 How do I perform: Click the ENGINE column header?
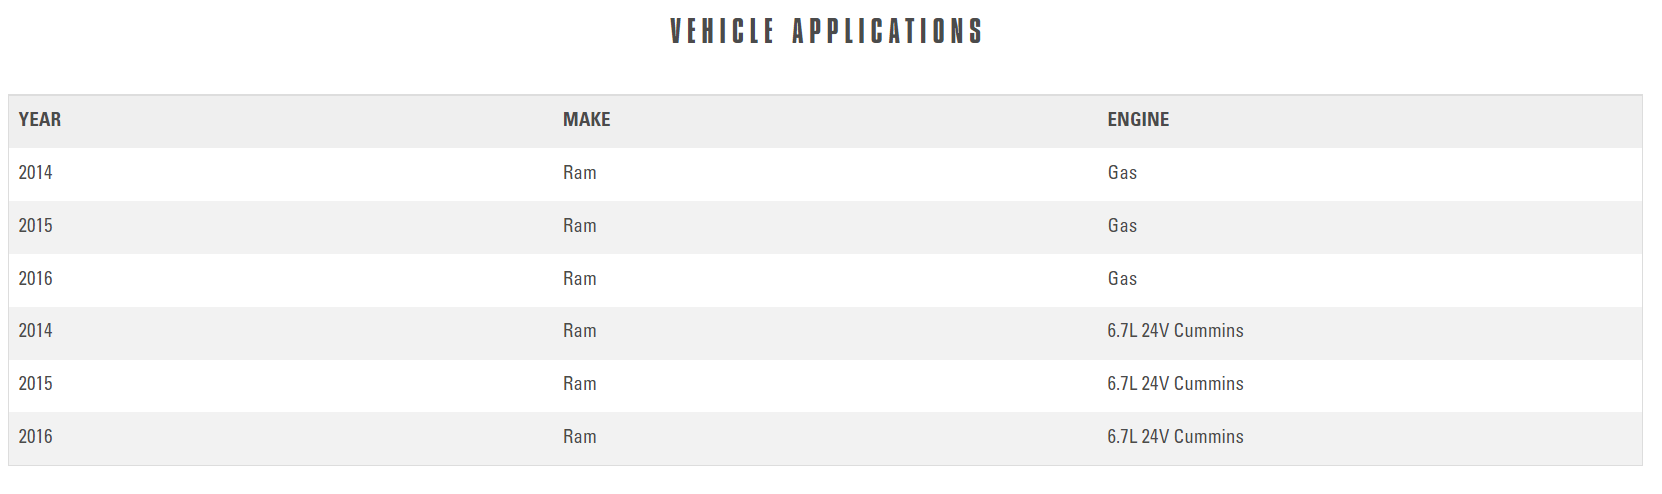click(x=1138, y=120)
